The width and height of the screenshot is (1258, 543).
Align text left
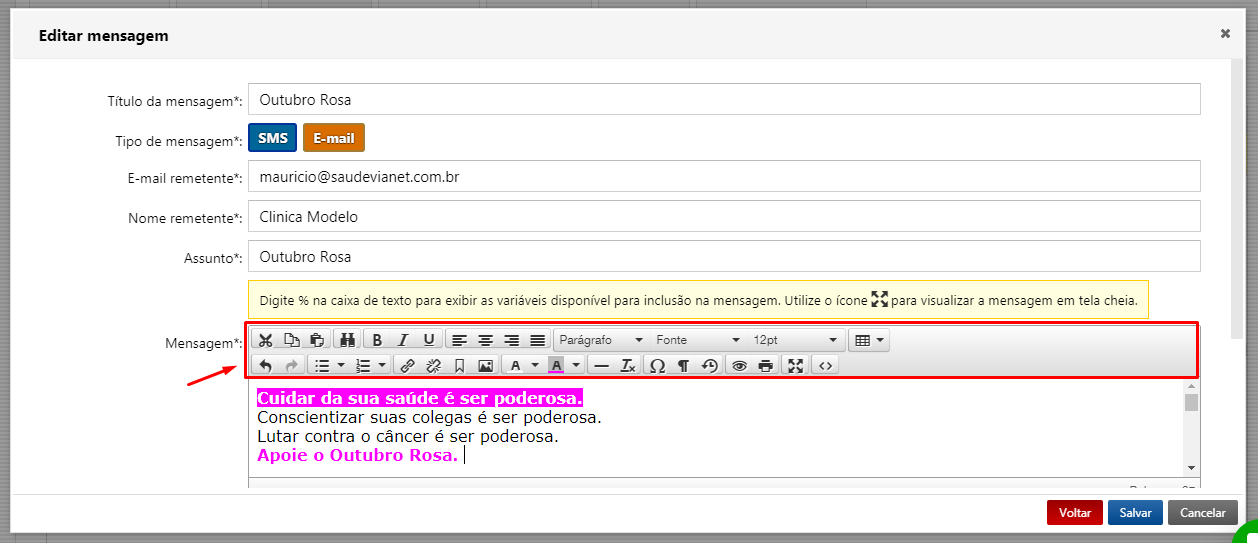(459, 340)
